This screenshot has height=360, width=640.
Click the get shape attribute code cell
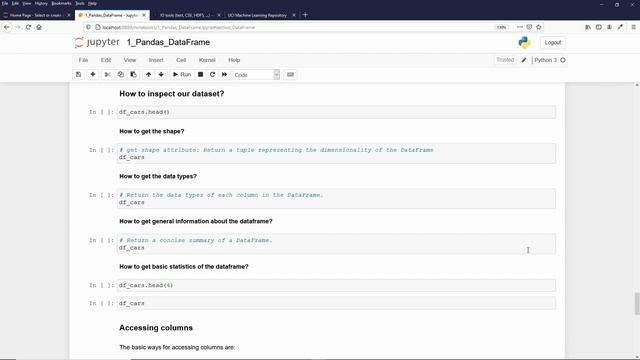pyautogui.click(x=336, y=153)
